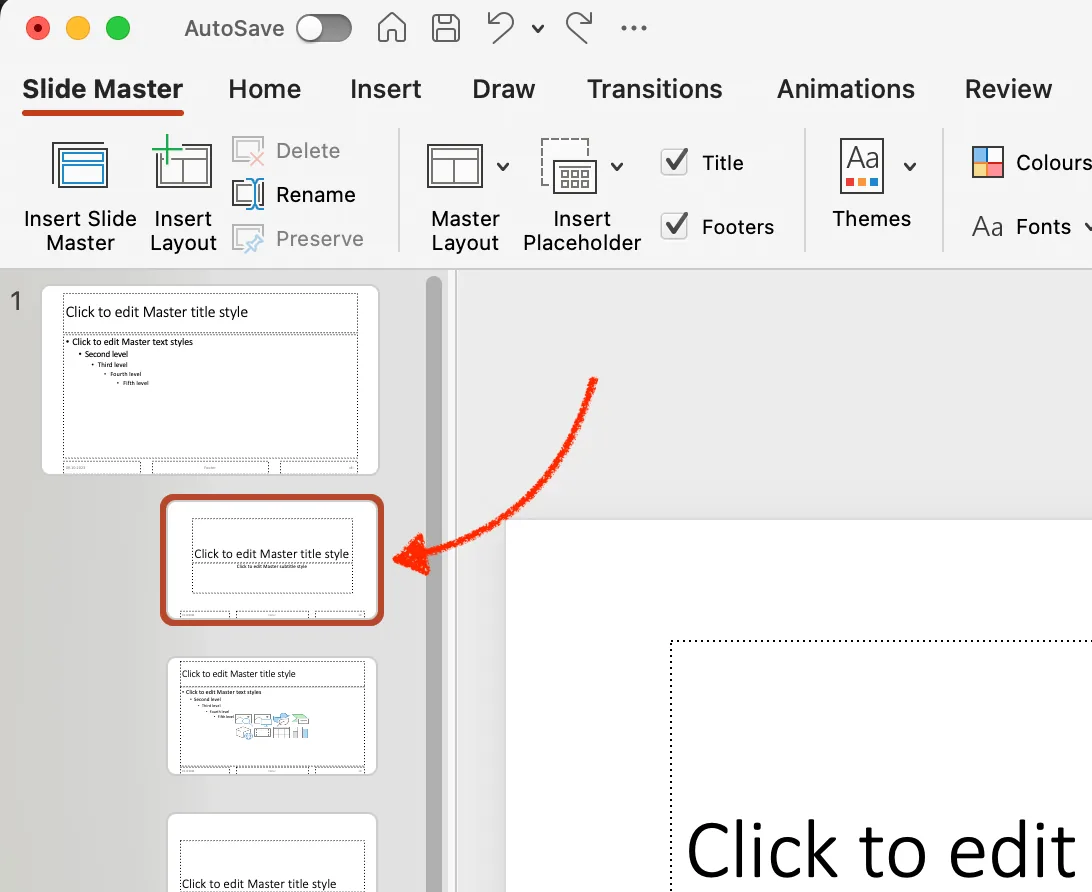Toggle the AutoSave switch
1092x892 pixels.
click(324, 29)
